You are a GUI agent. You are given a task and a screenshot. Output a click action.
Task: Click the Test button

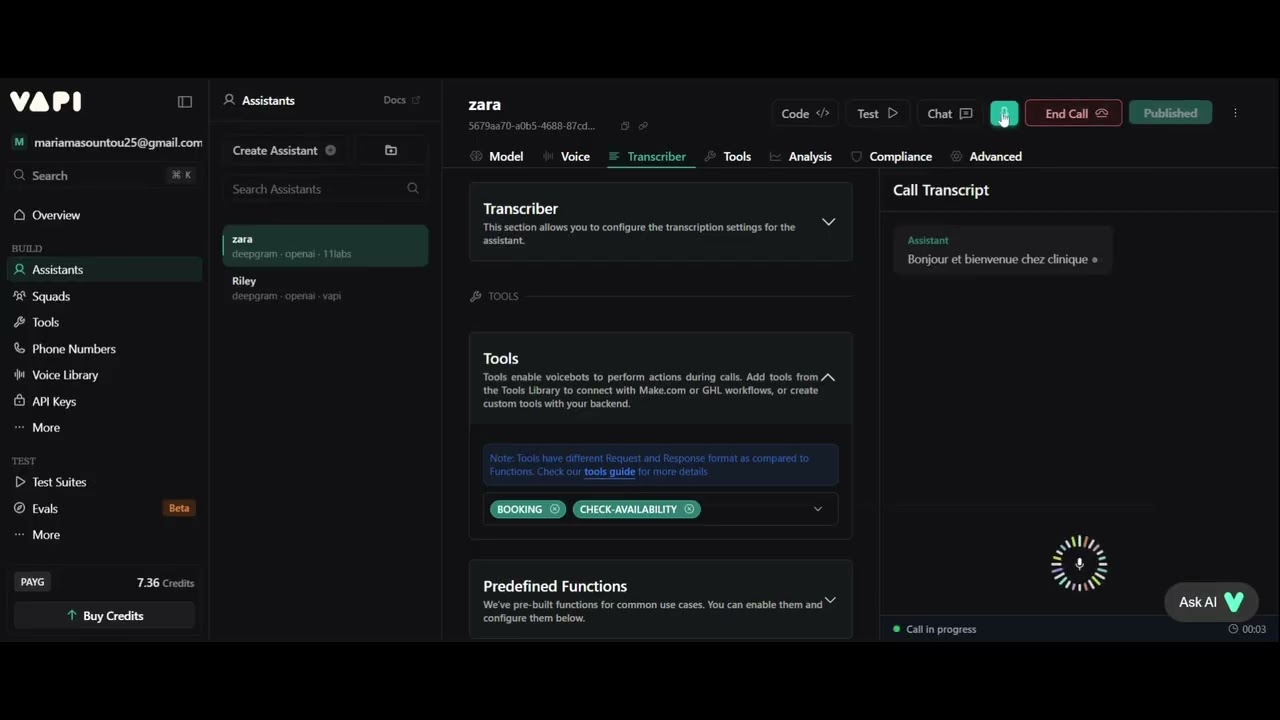[x=878, y=113]
